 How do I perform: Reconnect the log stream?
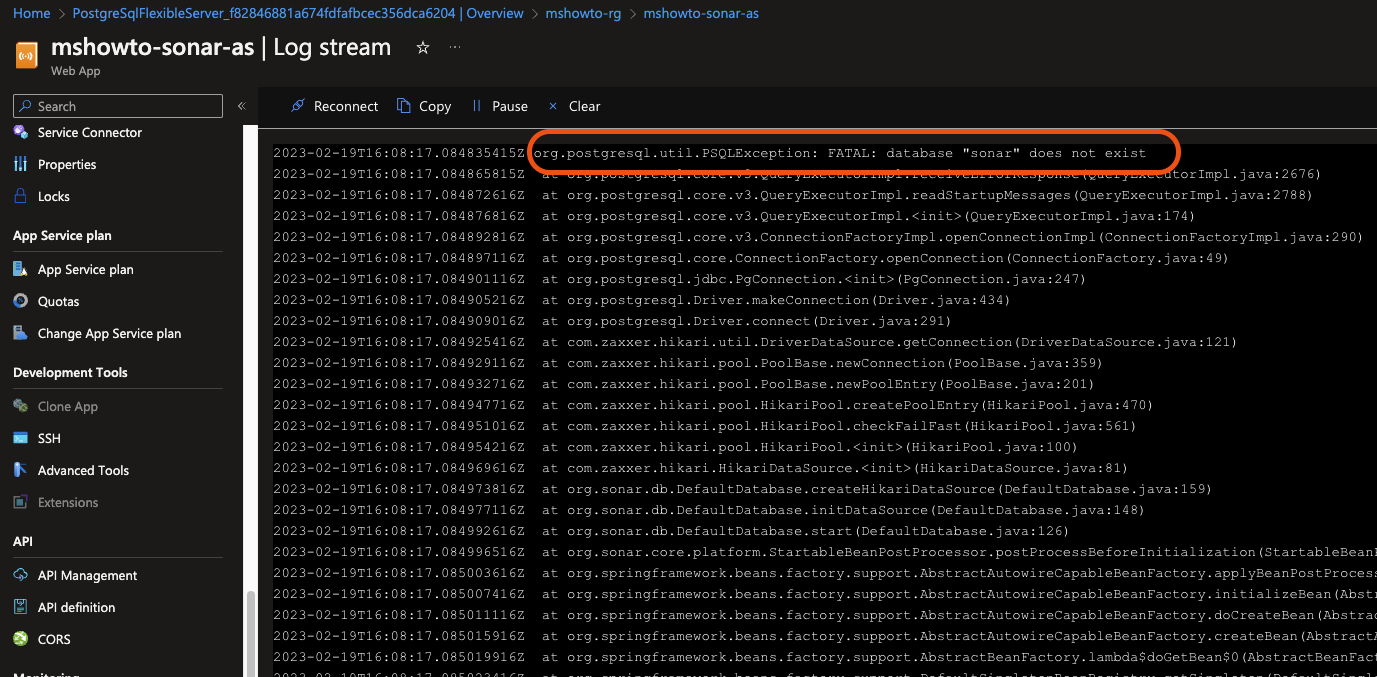point(335,106)
